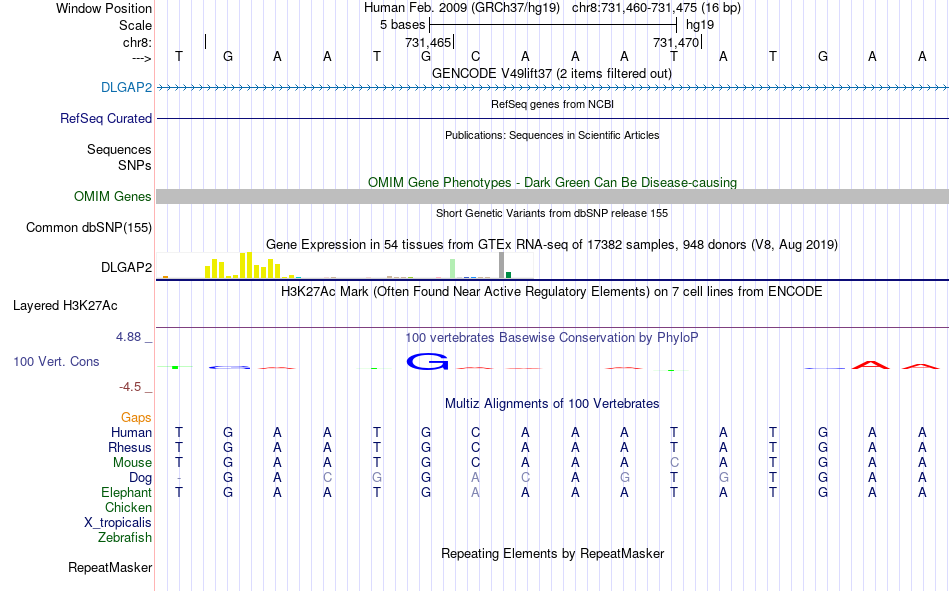The width and height of the screenshot is (950, 591).
Task: Click the RepeatMasker track label
Action: (110, 567)
